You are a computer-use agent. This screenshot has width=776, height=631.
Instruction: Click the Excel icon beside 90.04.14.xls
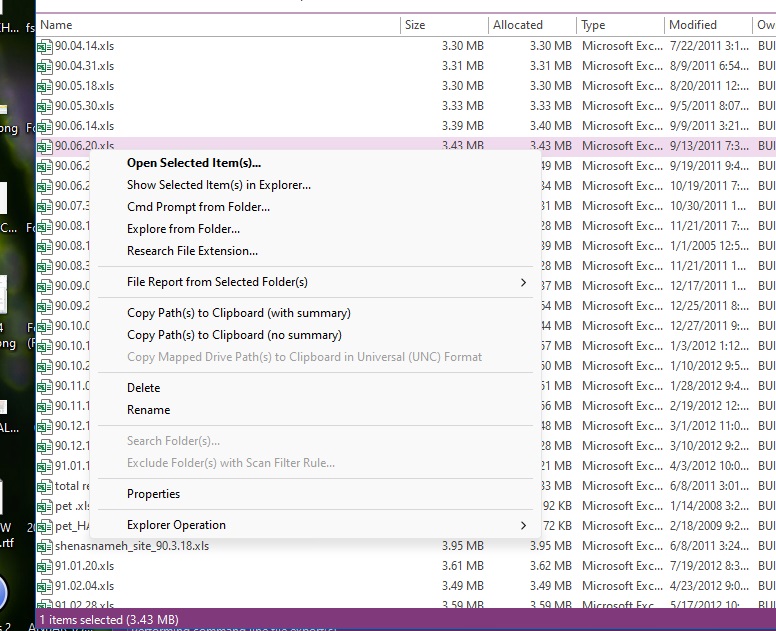click(45, 46)
